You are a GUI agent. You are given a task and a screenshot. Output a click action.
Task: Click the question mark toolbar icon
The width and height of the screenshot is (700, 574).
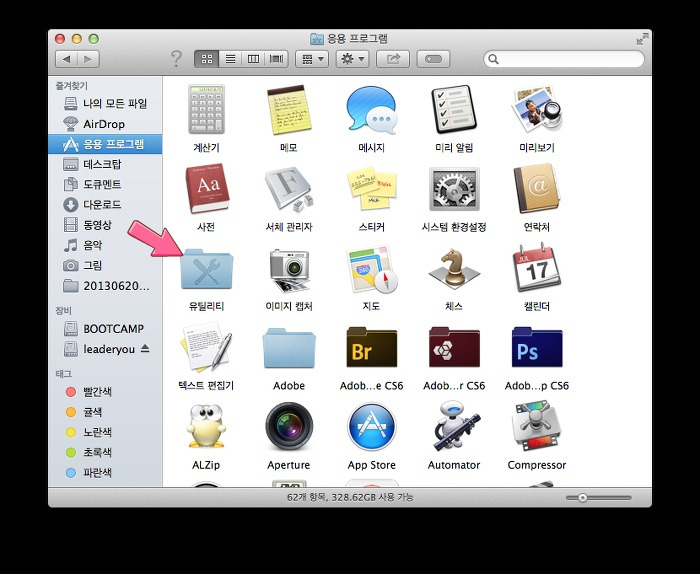(176, 59)
